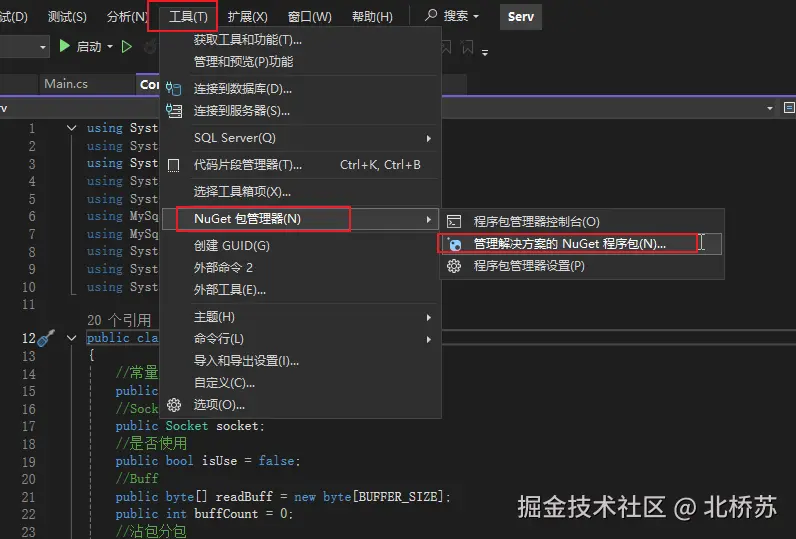This screenshot has width=796, height=539.
Task: Open the 窗口(W) menu
Action: click(x=309, y=17)
